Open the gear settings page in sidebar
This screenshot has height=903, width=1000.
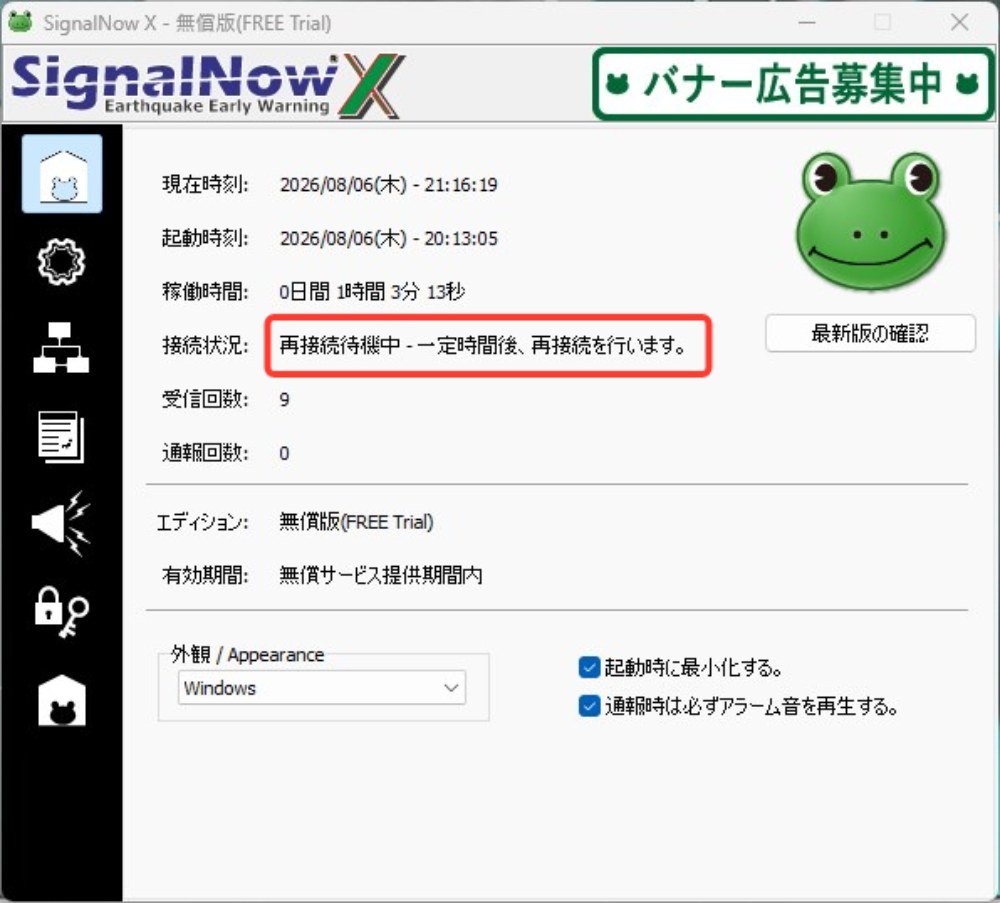point(61,261)
